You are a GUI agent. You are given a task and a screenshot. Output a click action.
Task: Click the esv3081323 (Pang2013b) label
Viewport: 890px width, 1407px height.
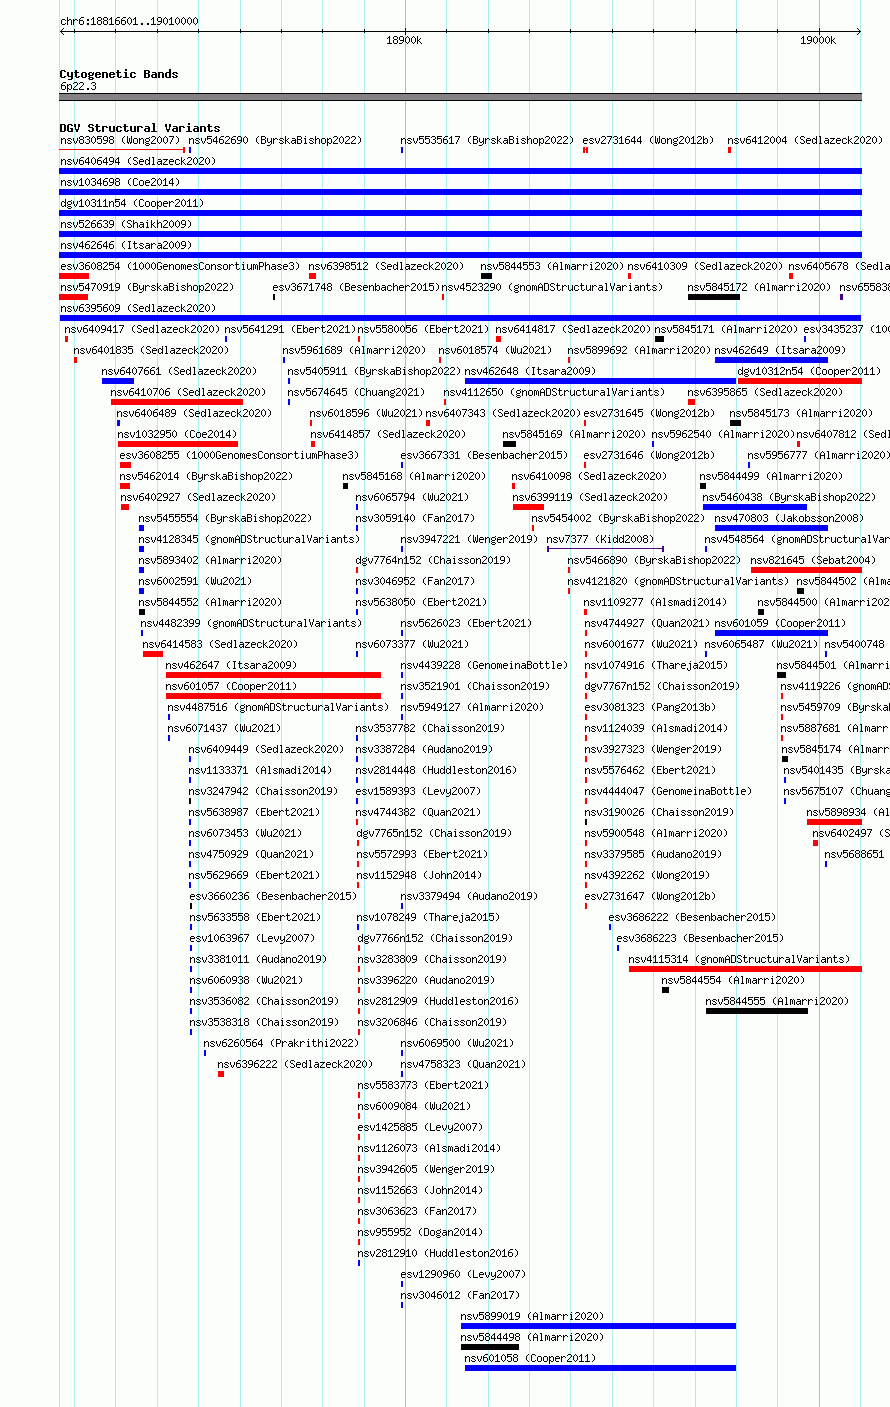650,707
